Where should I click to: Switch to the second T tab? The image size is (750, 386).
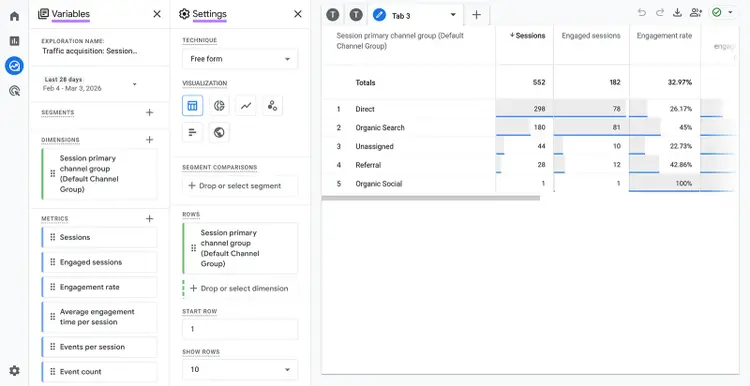(x=356, y=15)
